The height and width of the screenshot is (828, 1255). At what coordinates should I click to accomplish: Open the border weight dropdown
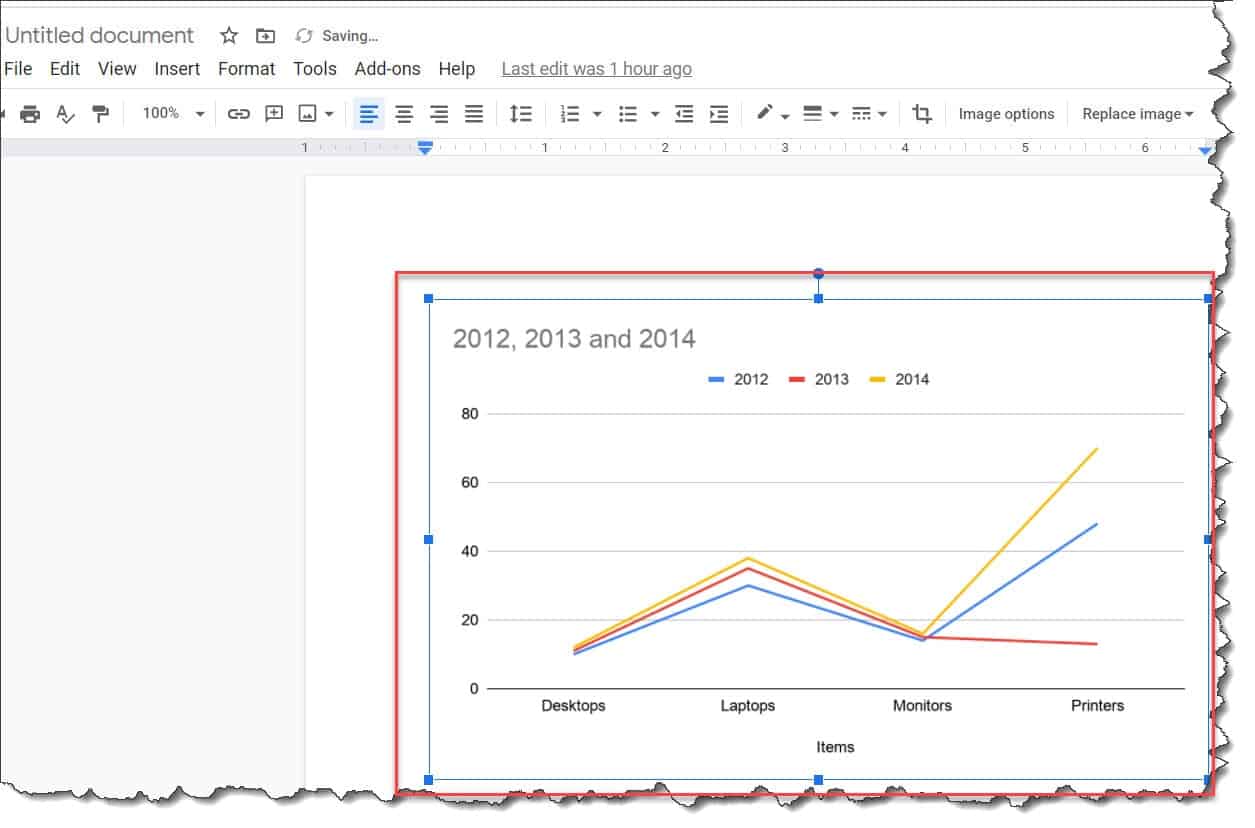(x=820, y=113)
